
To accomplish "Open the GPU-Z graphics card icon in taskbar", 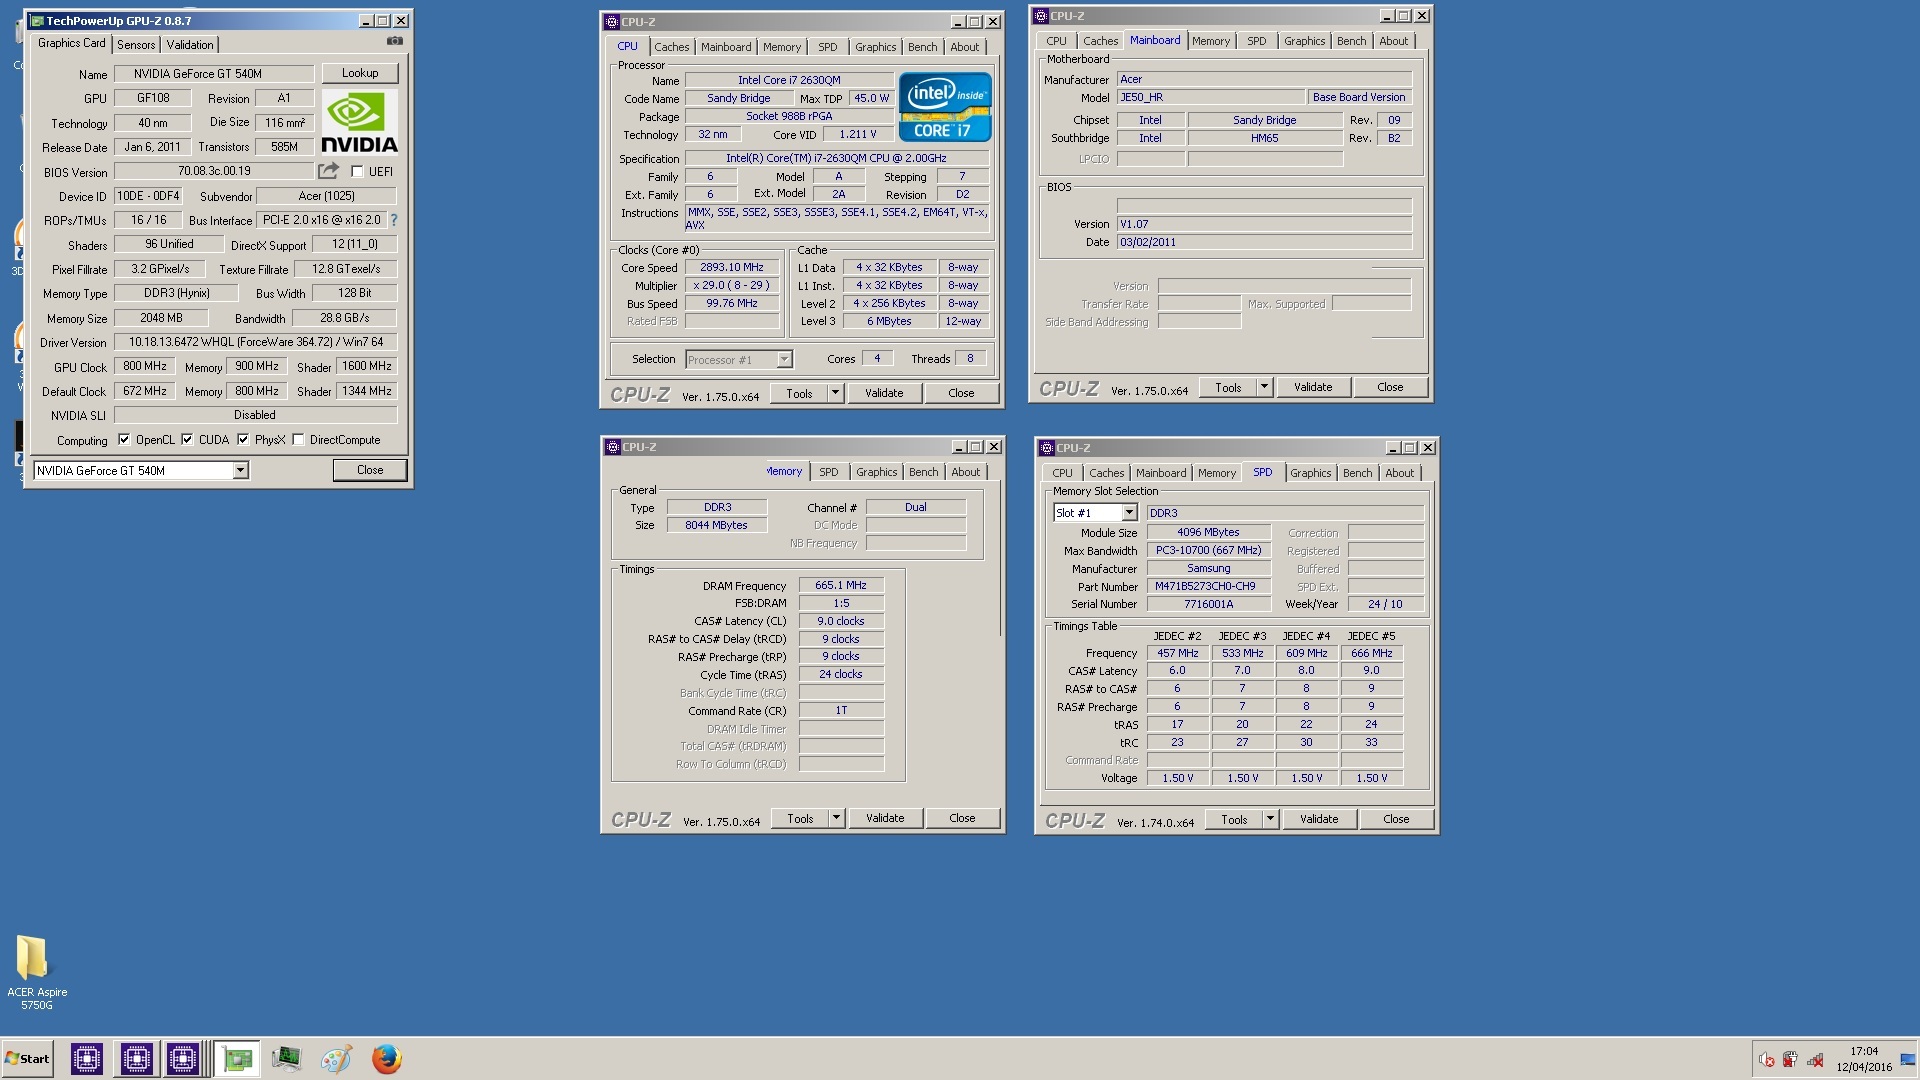I will (237, 1059).
